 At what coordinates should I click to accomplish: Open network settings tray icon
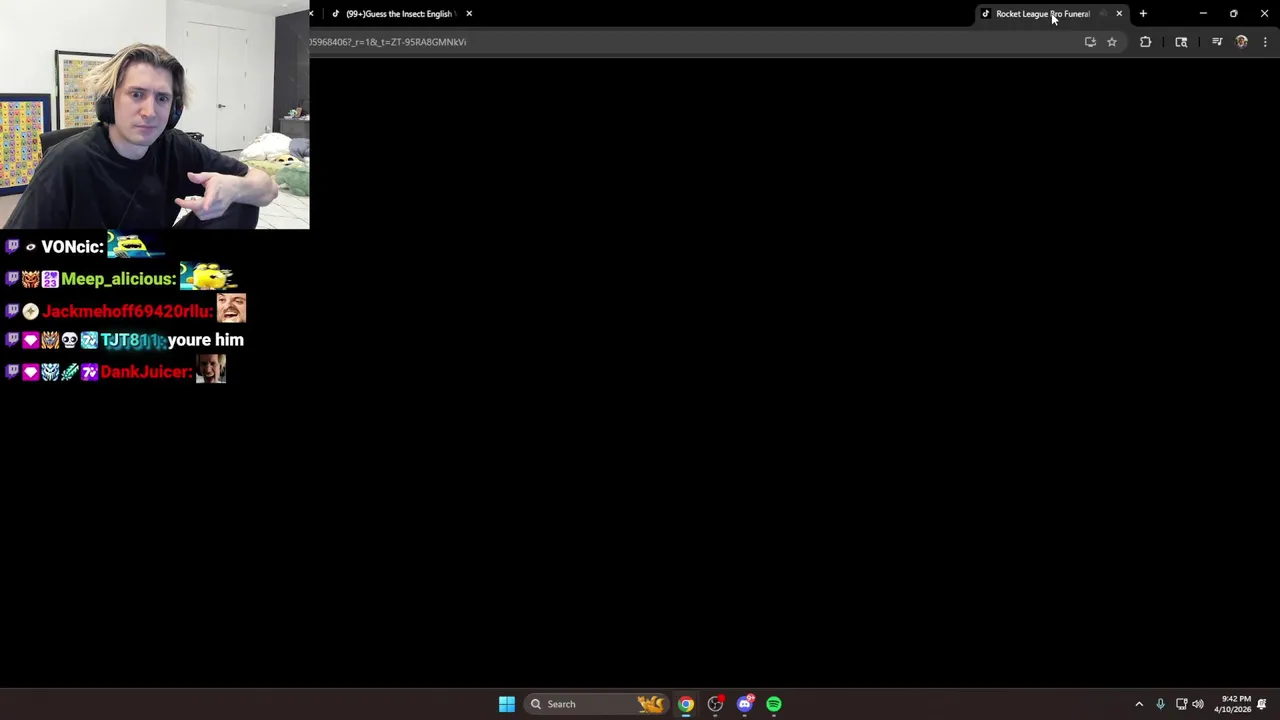[1181, 704]
